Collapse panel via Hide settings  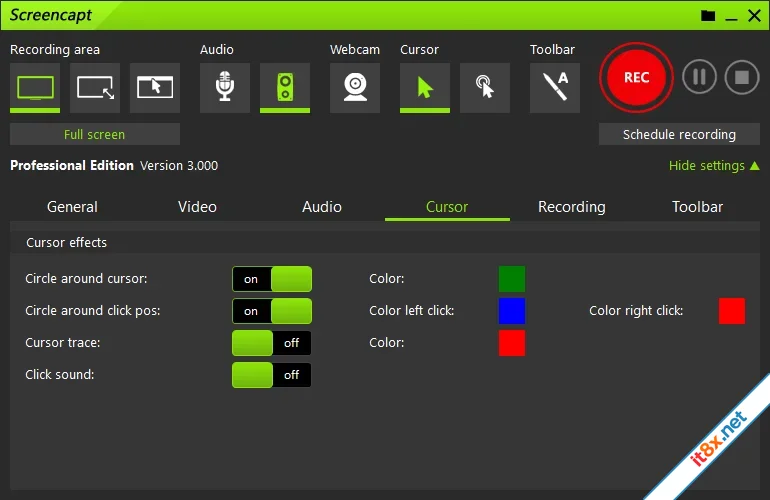point(714,166)
